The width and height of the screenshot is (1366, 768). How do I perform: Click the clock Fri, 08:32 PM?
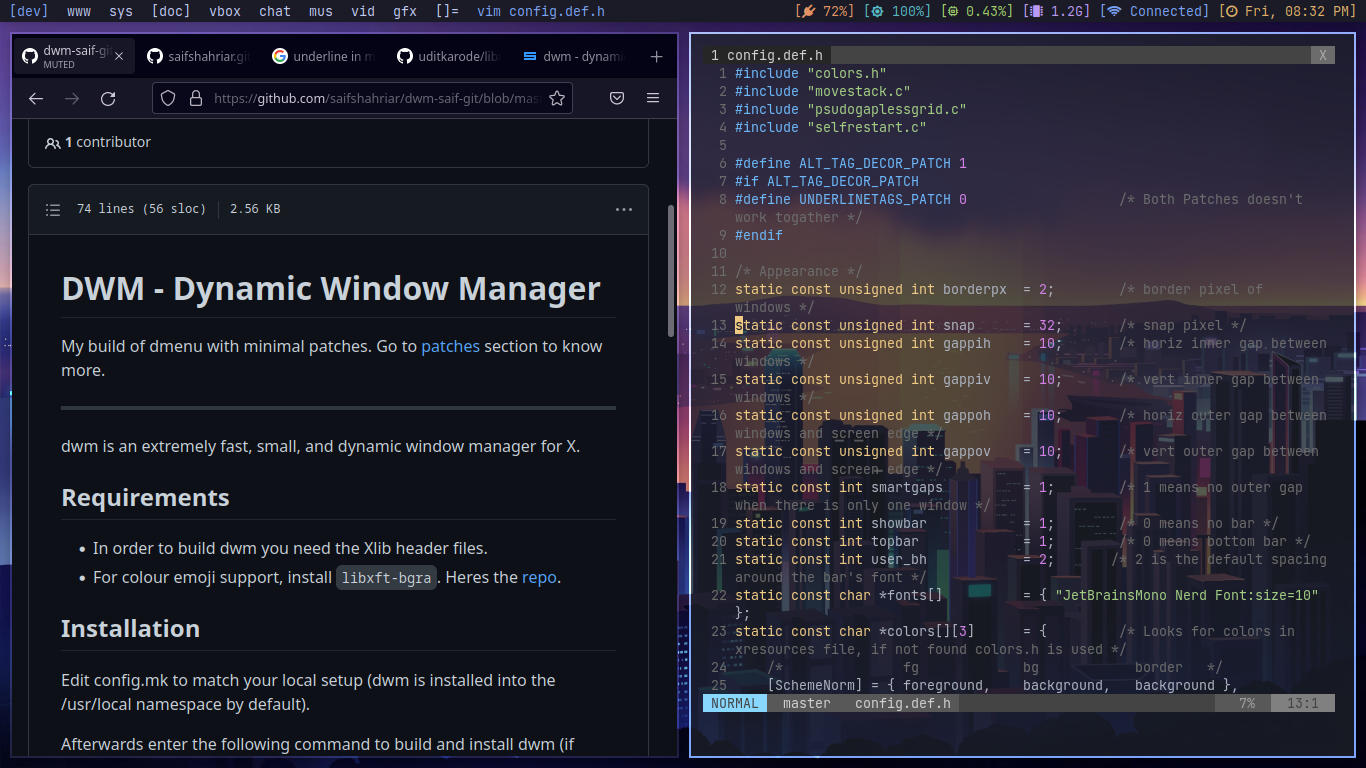coord(1288,11)
